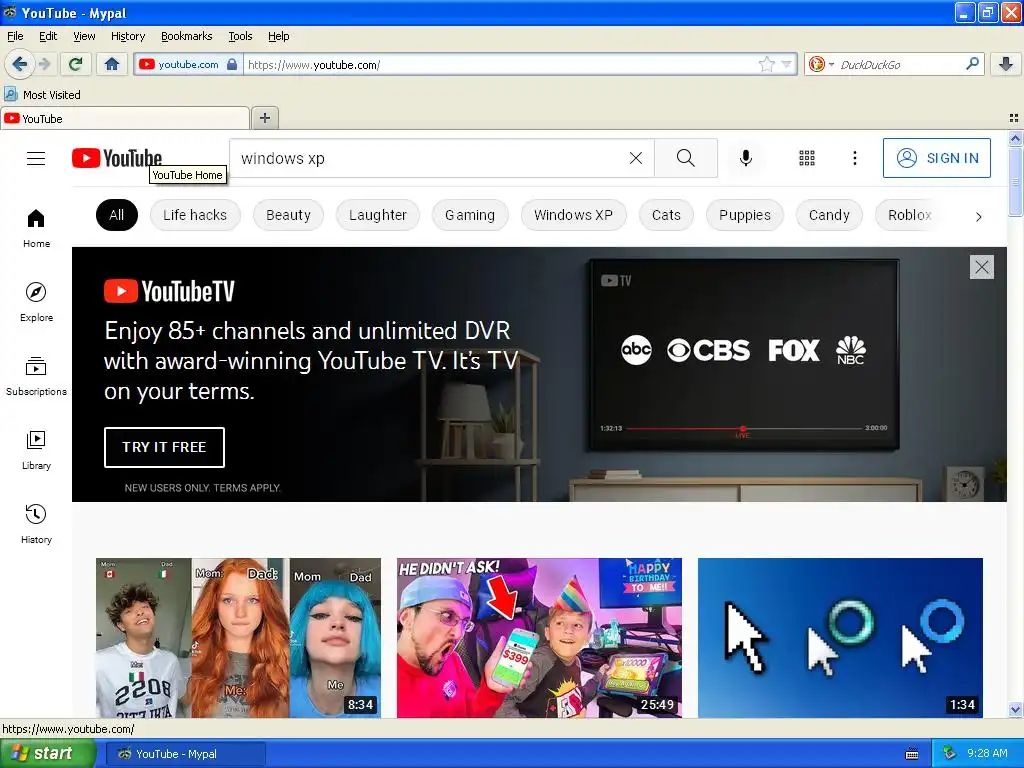The width and height of the screenshot is (1024, 768).
Task: Click the SIGN IN button
Action: [936, 158]
